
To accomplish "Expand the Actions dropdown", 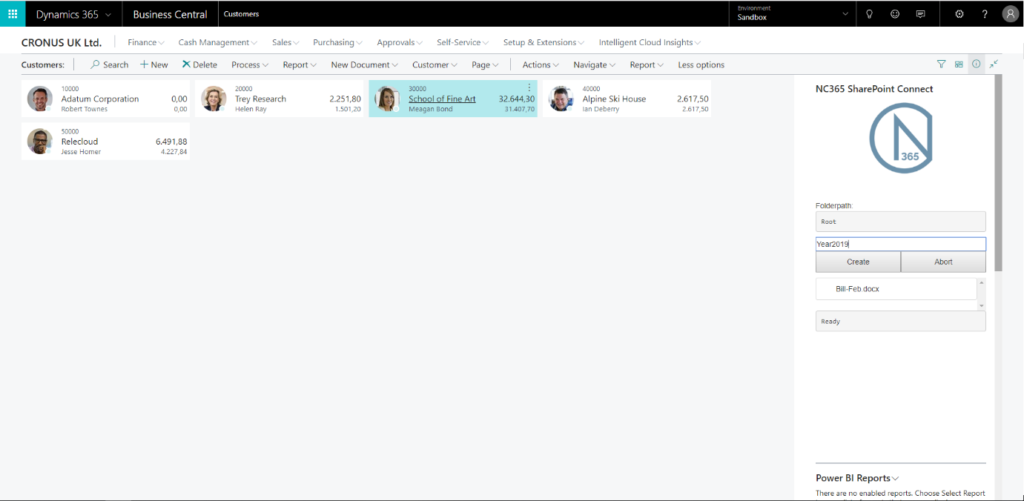I will 541,65.
